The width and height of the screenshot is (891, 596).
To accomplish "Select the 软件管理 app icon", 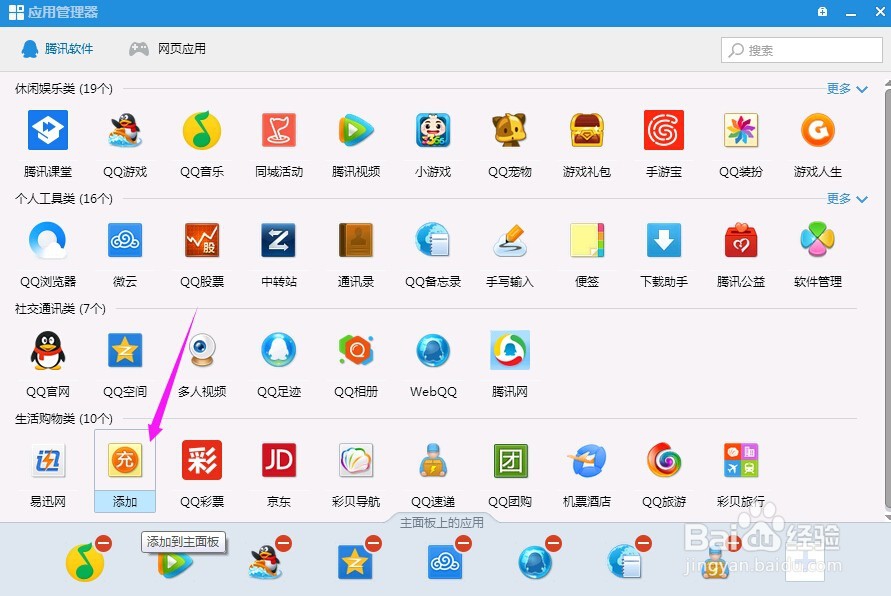I will 818,240.
